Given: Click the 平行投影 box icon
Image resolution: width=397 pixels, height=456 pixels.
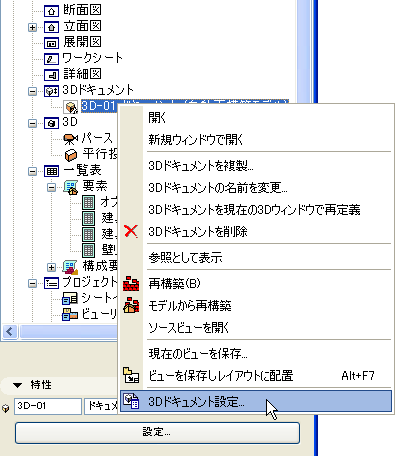Looking at the screenshot, I should point(71,155).
